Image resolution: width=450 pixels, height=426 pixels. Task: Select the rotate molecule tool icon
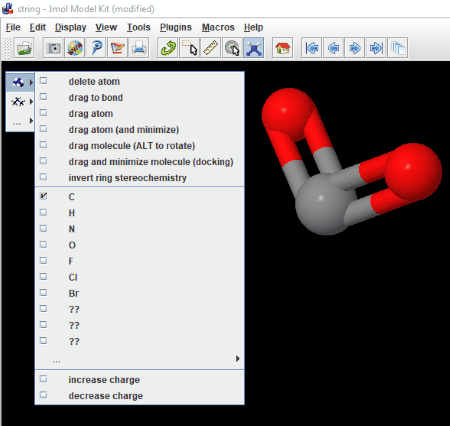[x=168, y=48]
